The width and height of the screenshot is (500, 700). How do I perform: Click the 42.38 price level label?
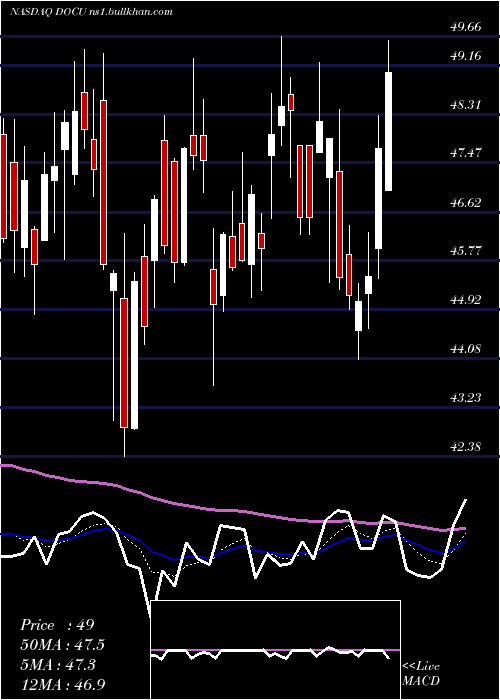click(466, 447)
